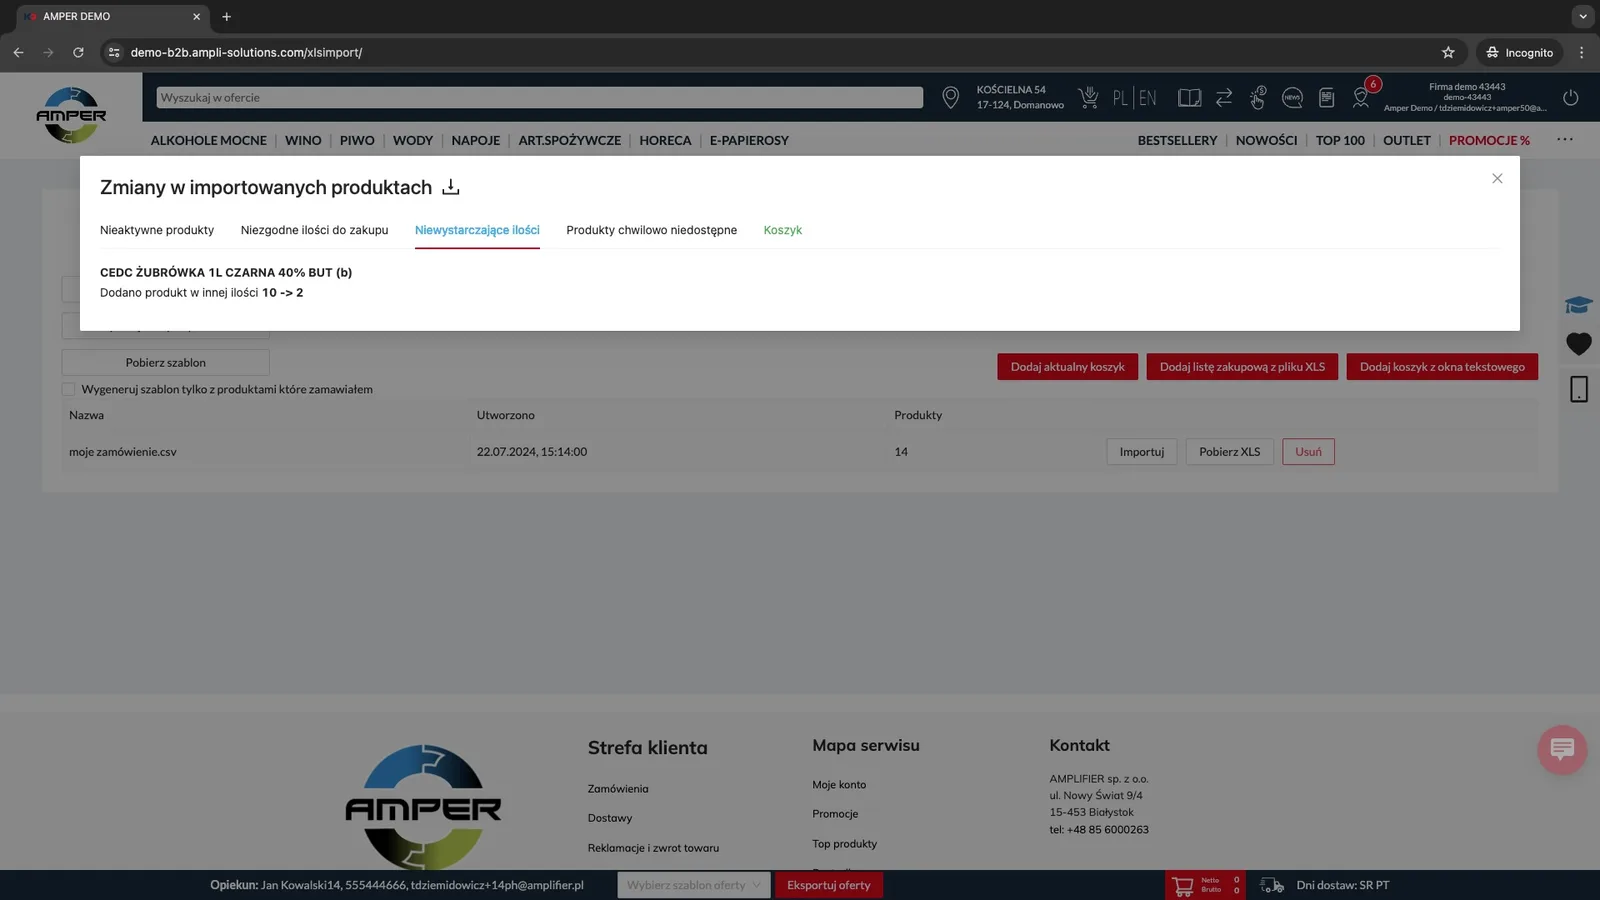Viewport: 1600px width, 900px height.
Task: Open the chat message bubble button
Action: (1562, 749)
